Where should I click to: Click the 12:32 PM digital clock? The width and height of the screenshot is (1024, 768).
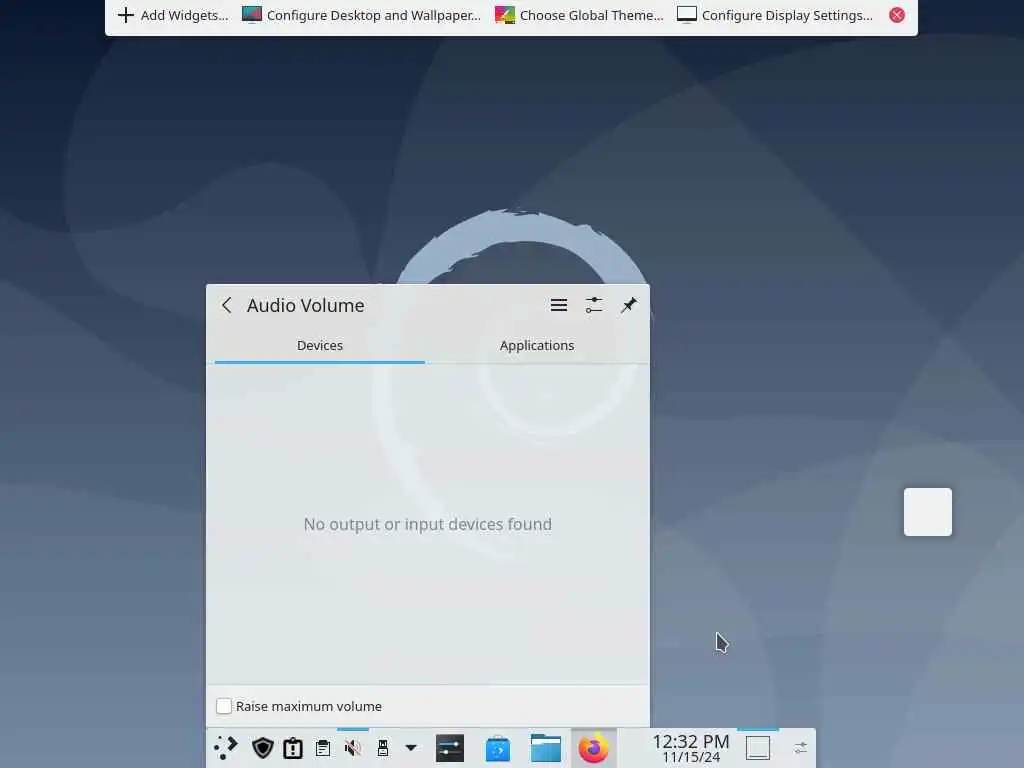[x=691, y=748]
